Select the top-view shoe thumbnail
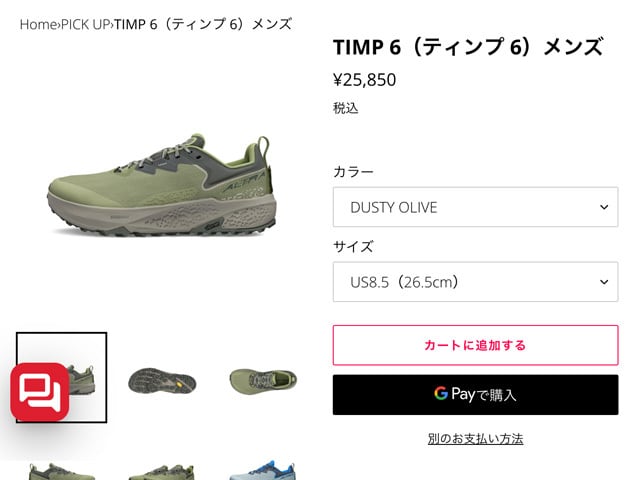Image resolution: width=640 pixels, height=480 pixels. [263, 380]
